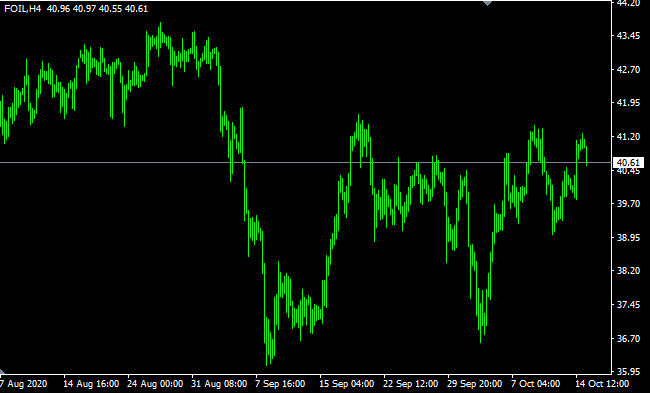Click the 31 Aug 08:00 time label
Screen dimensions: 650x393
click(219, 383)
